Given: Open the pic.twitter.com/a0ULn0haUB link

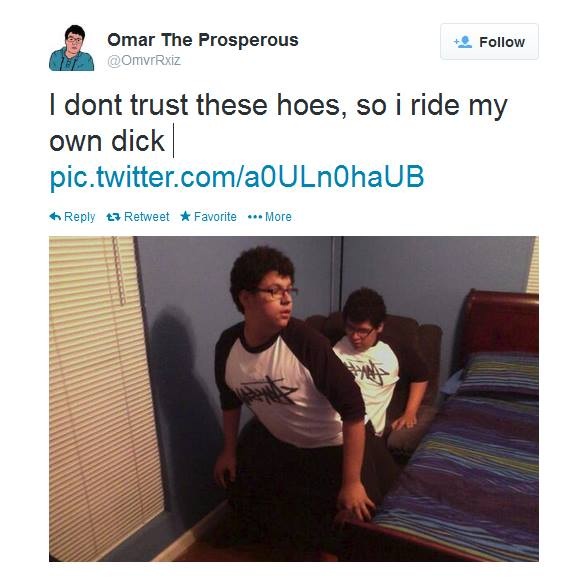Looking at the screenshot, I should pos(237,176).
